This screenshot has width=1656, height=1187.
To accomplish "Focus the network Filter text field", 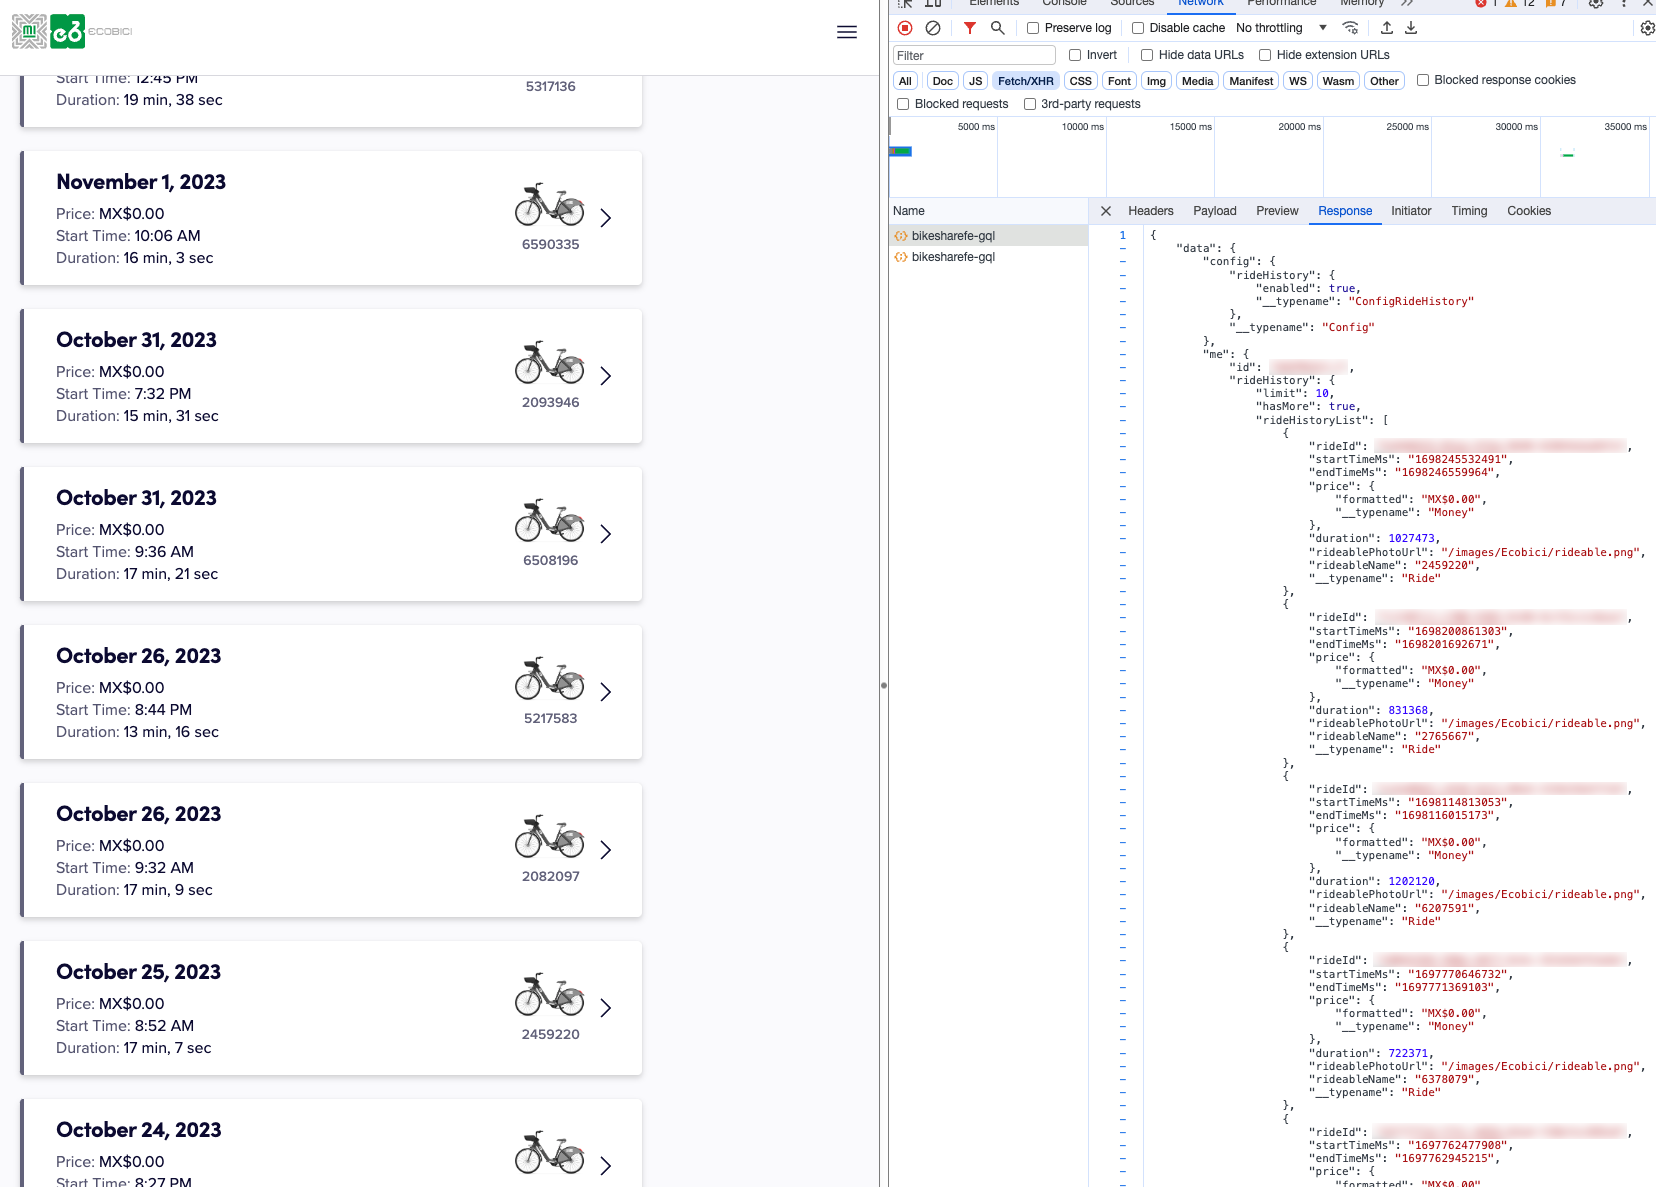I will coord(974,55).
